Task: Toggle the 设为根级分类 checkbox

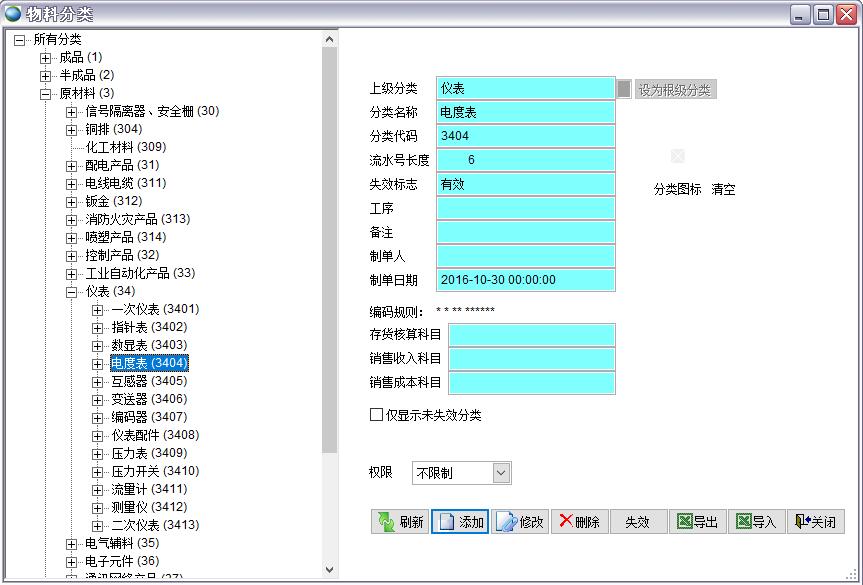Action: pyautogui.click(x=624, y=89)
